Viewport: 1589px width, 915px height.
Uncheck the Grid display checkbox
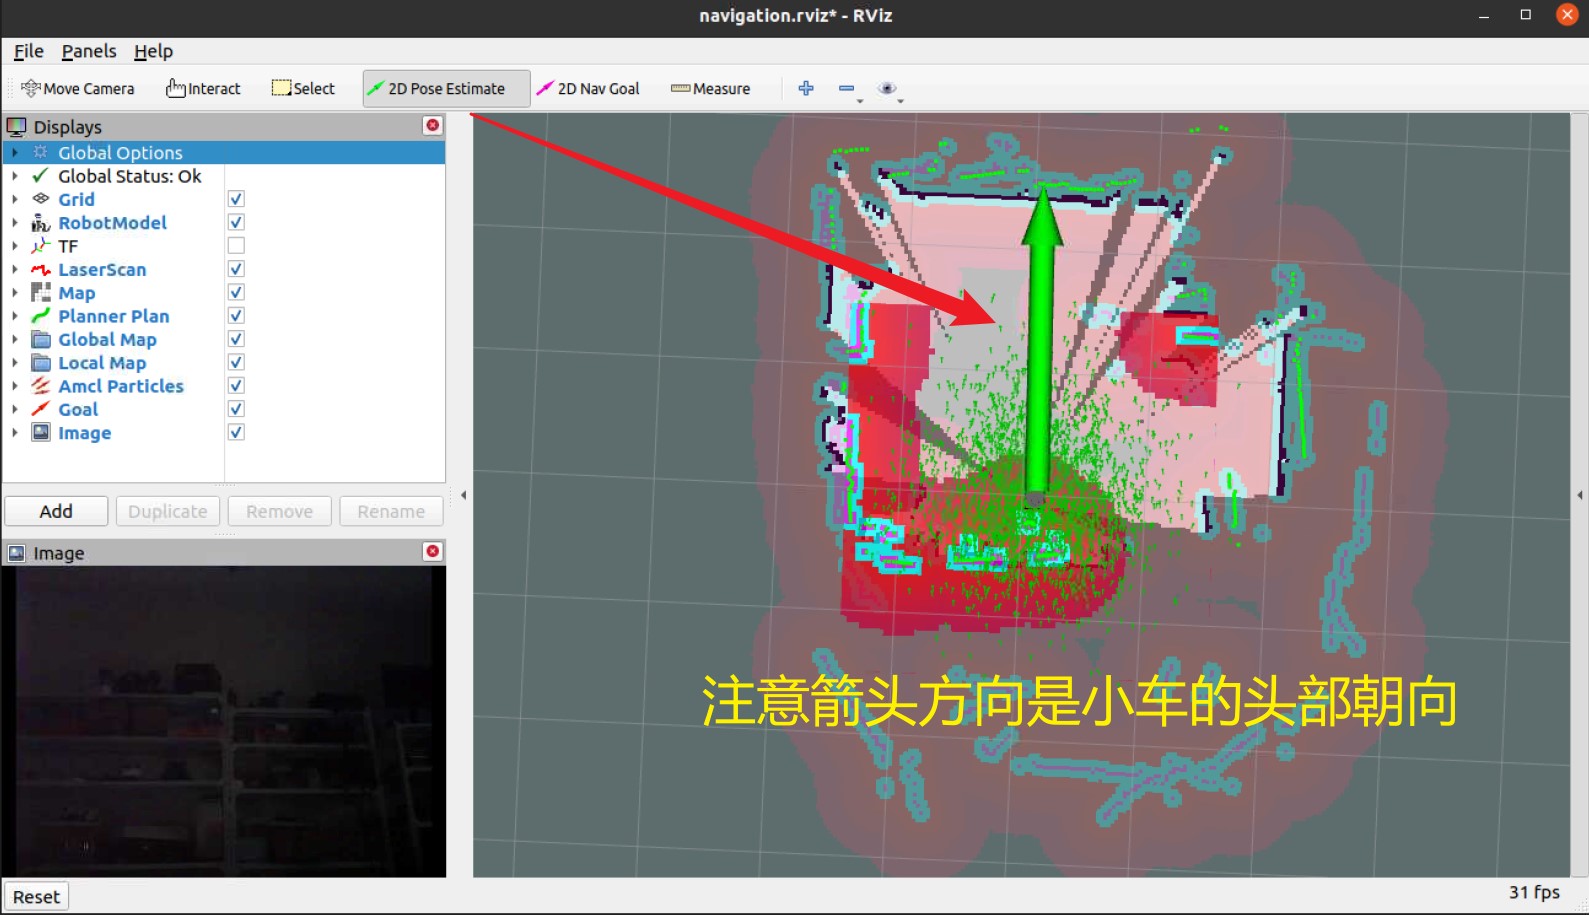pyautogui.click(x=236, y=199)
